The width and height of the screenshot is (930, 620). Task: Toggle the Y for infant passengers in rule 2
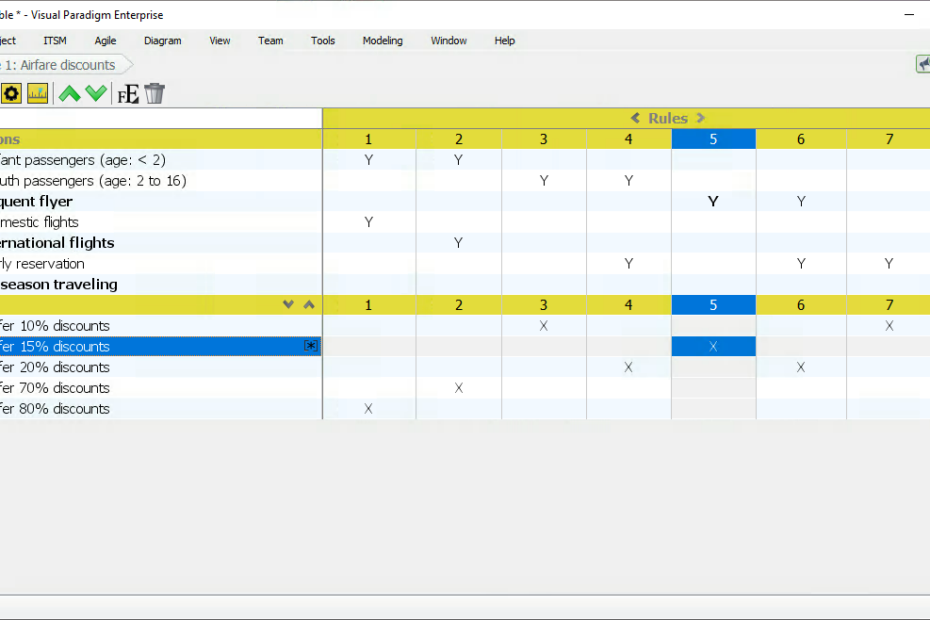[458, 159]
